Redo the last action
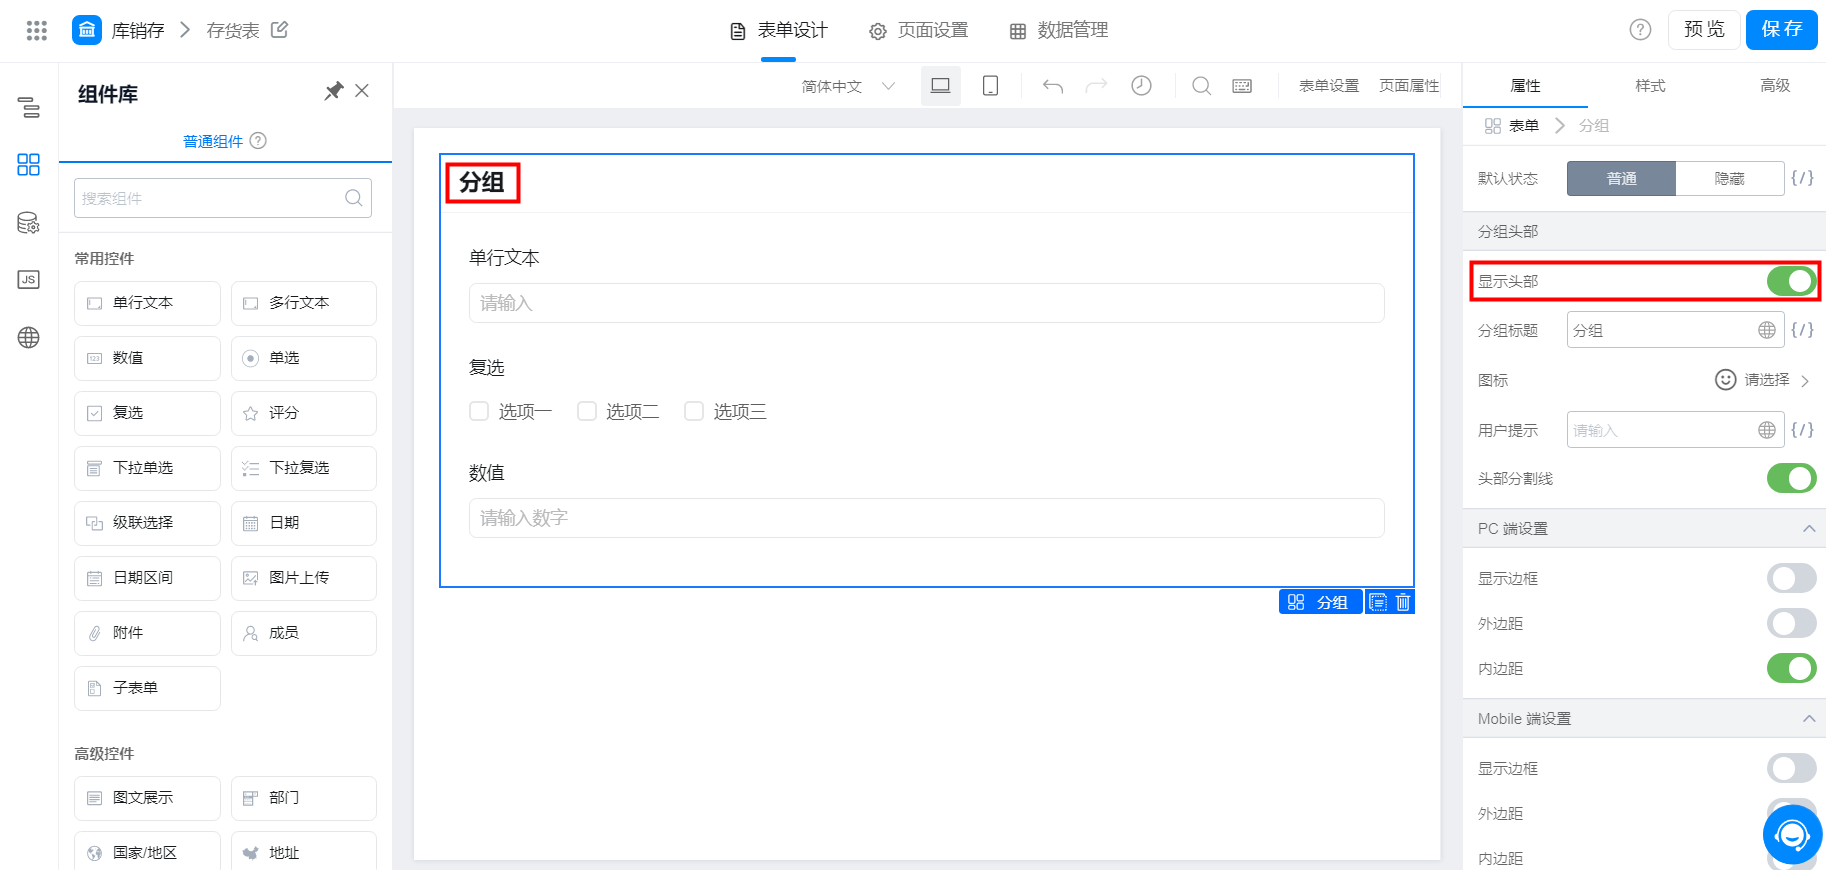The width and height of the screenshot is (1826, 870). (x=1097, y=86)
